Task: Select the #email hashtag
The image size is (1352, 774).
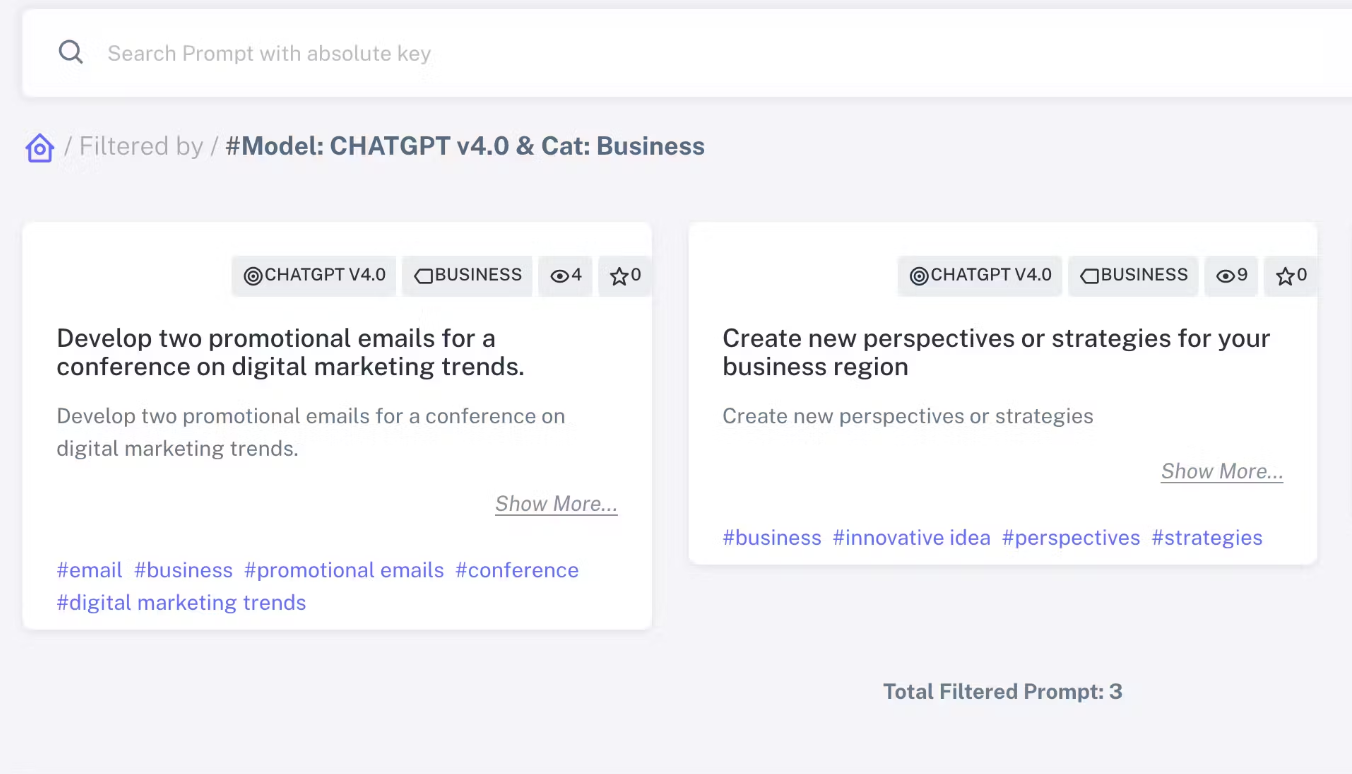Action: point(89,570)
